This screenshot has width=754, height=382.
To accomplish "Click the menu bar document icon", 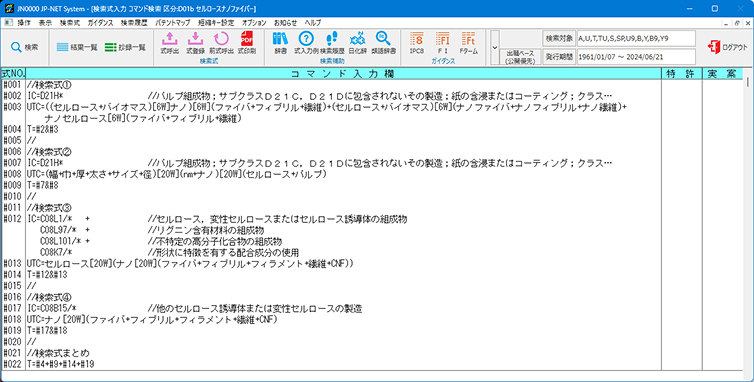I will pyautogui.click(x=8, y=23).
